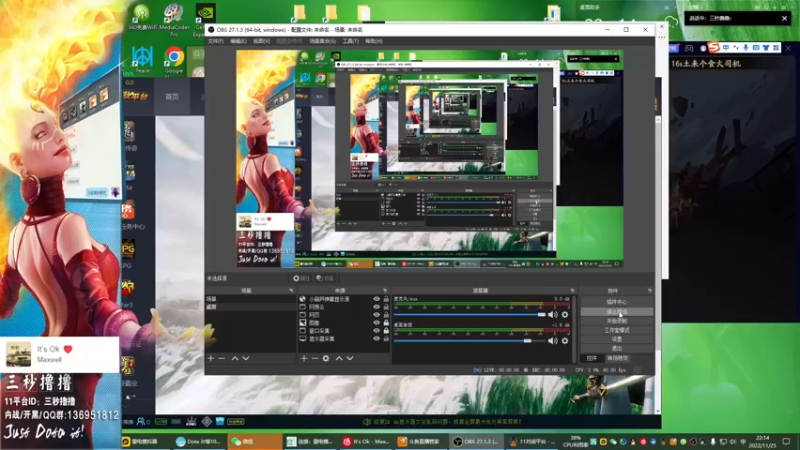
Task: Open the 编辑(E) menu
Action: click(238, 41)
